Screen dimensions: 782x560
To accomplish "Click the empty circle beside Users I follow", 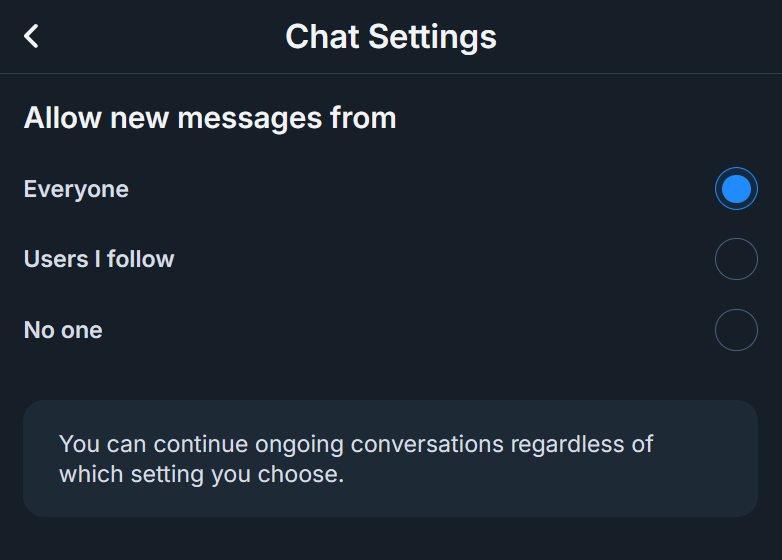I will 736,260.
